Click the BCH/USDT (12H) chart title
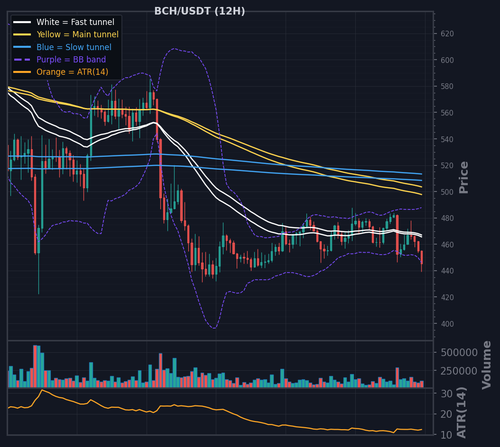Image resolution: width=500 pixels, height=447 pixels. [199, 11]
